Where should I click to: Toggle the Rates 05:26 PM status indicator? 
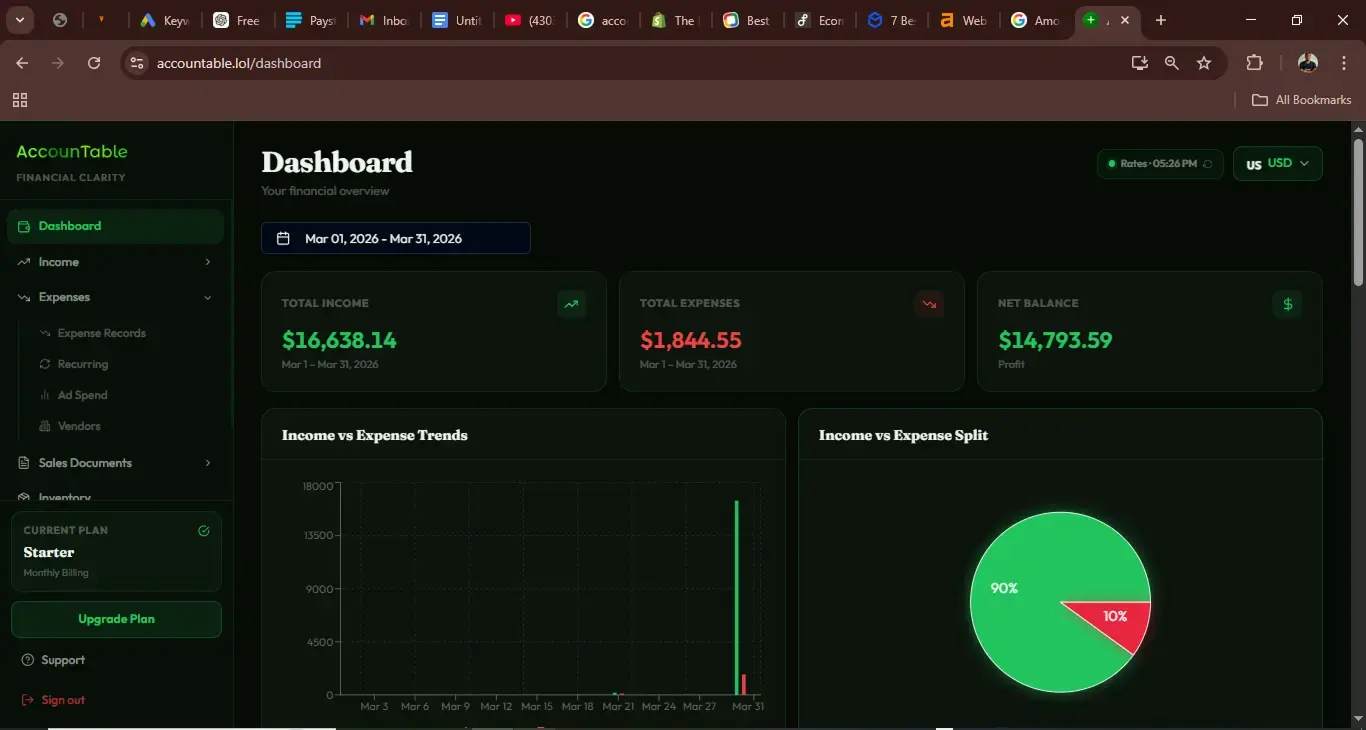pos(1111,164)
